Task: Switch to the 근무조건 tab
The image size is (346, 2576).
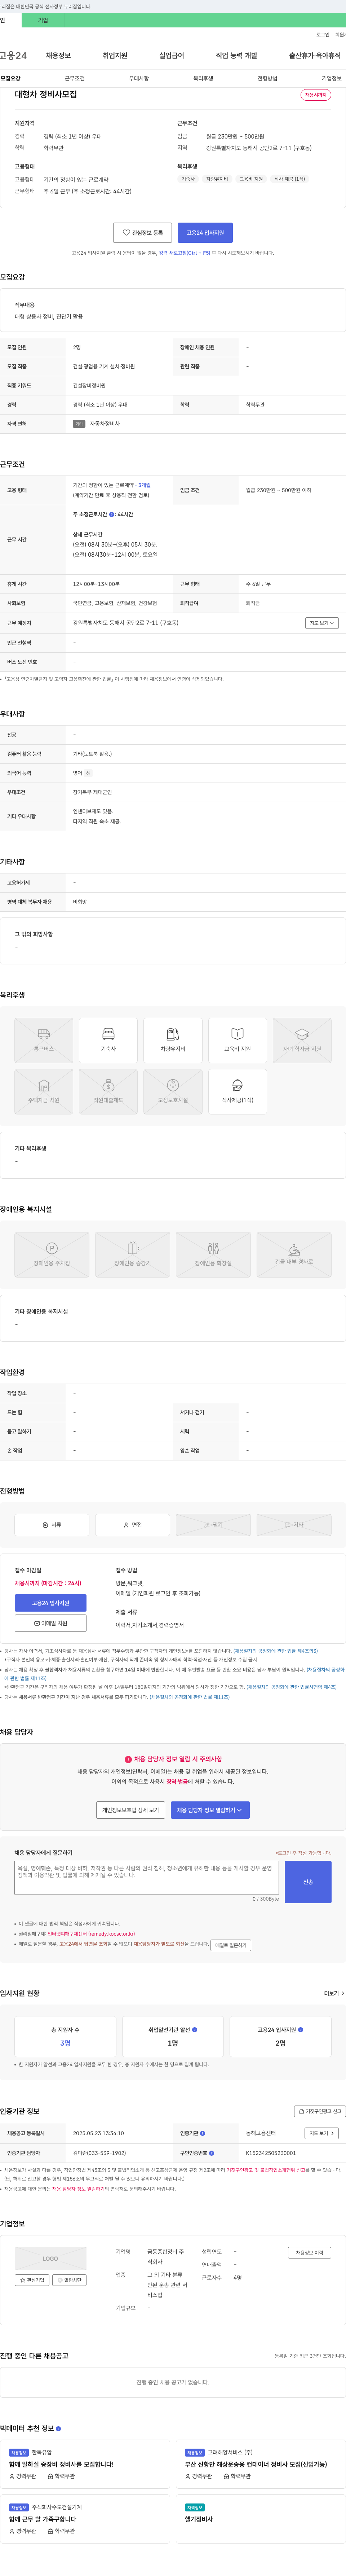Action: click(x=75, y=78)
